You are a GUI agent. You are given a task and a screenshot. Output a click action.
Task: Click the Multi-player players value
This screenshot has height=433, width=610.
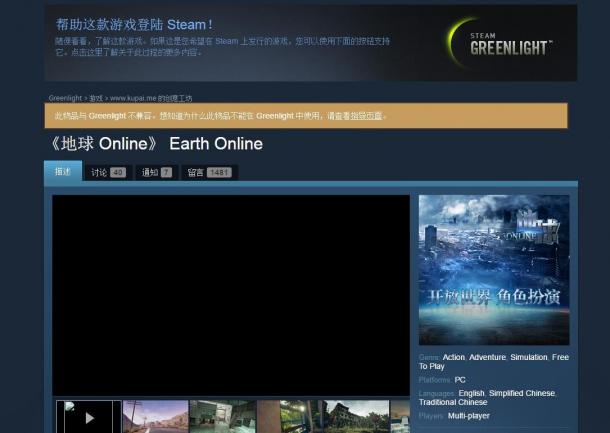[x=469, y=416]
